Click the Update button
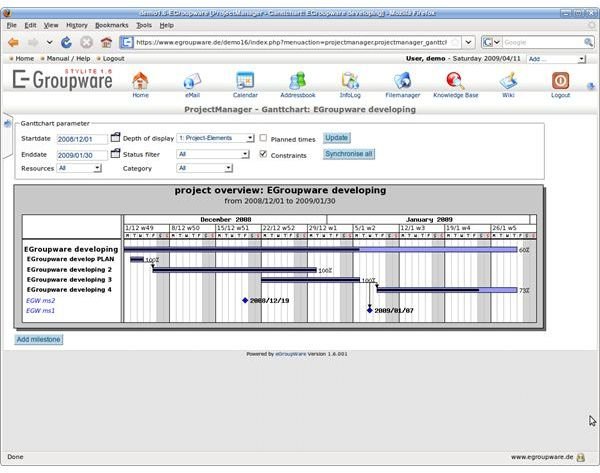This screenshot has width=600, height=473. click(x=337, y=138)
